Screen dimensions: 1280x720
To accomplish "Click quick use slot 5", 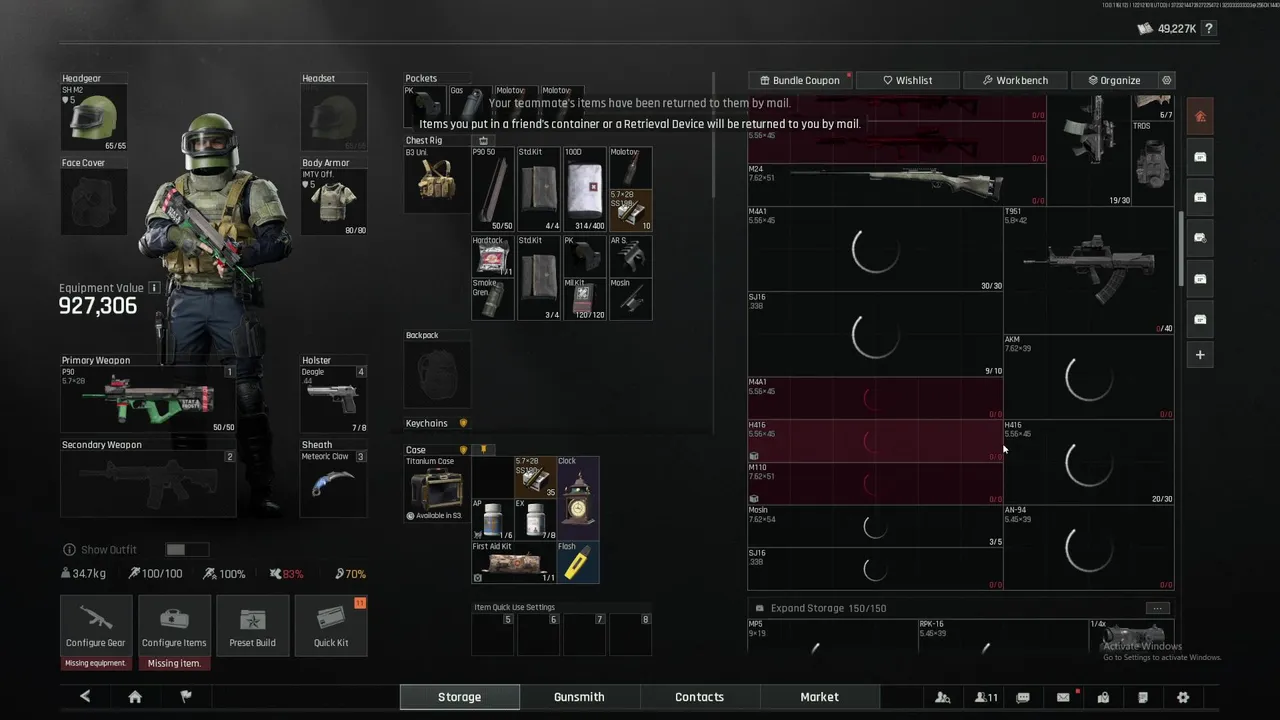I will click(x=493, y=634).
